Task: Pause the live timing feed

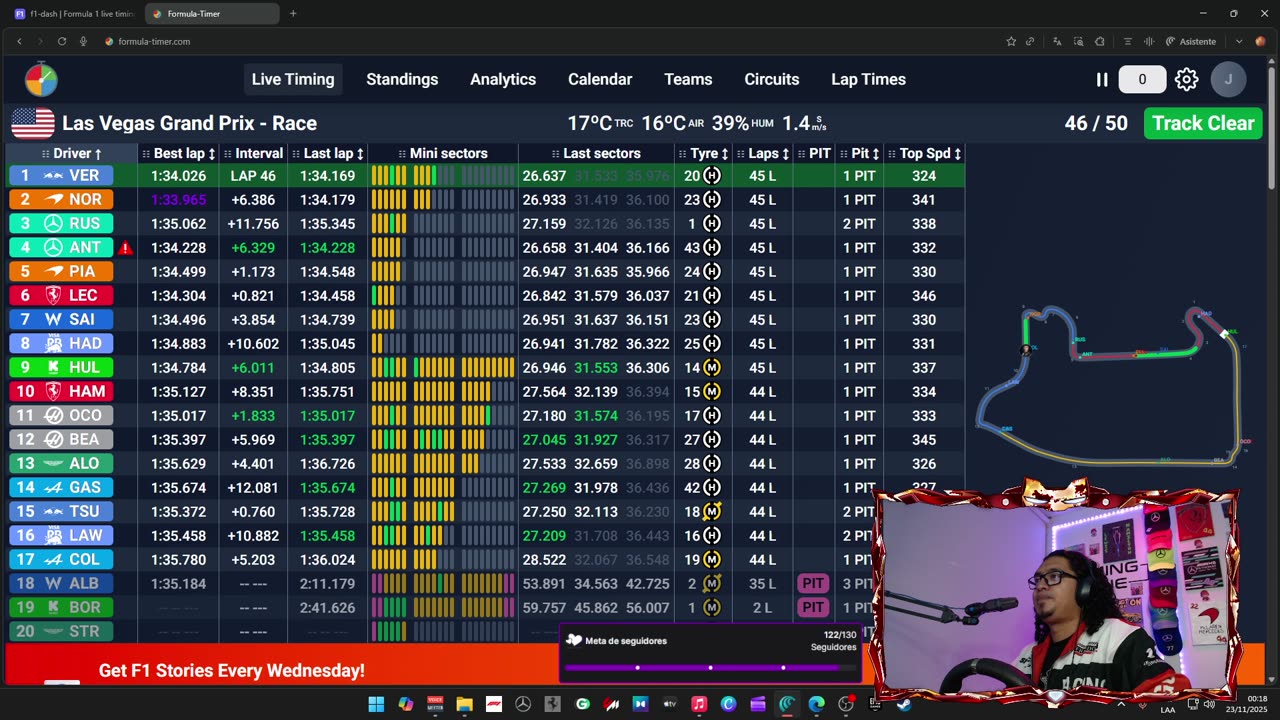Action: coord(1102,79)
